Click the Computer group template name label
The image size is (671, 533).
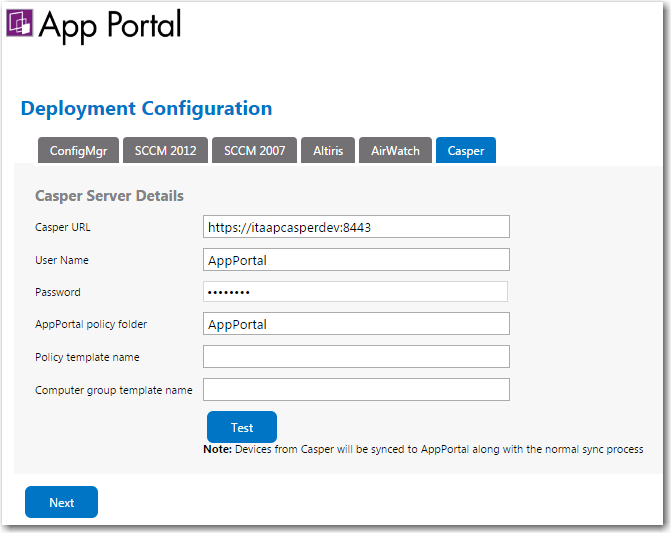click(114, 390)
